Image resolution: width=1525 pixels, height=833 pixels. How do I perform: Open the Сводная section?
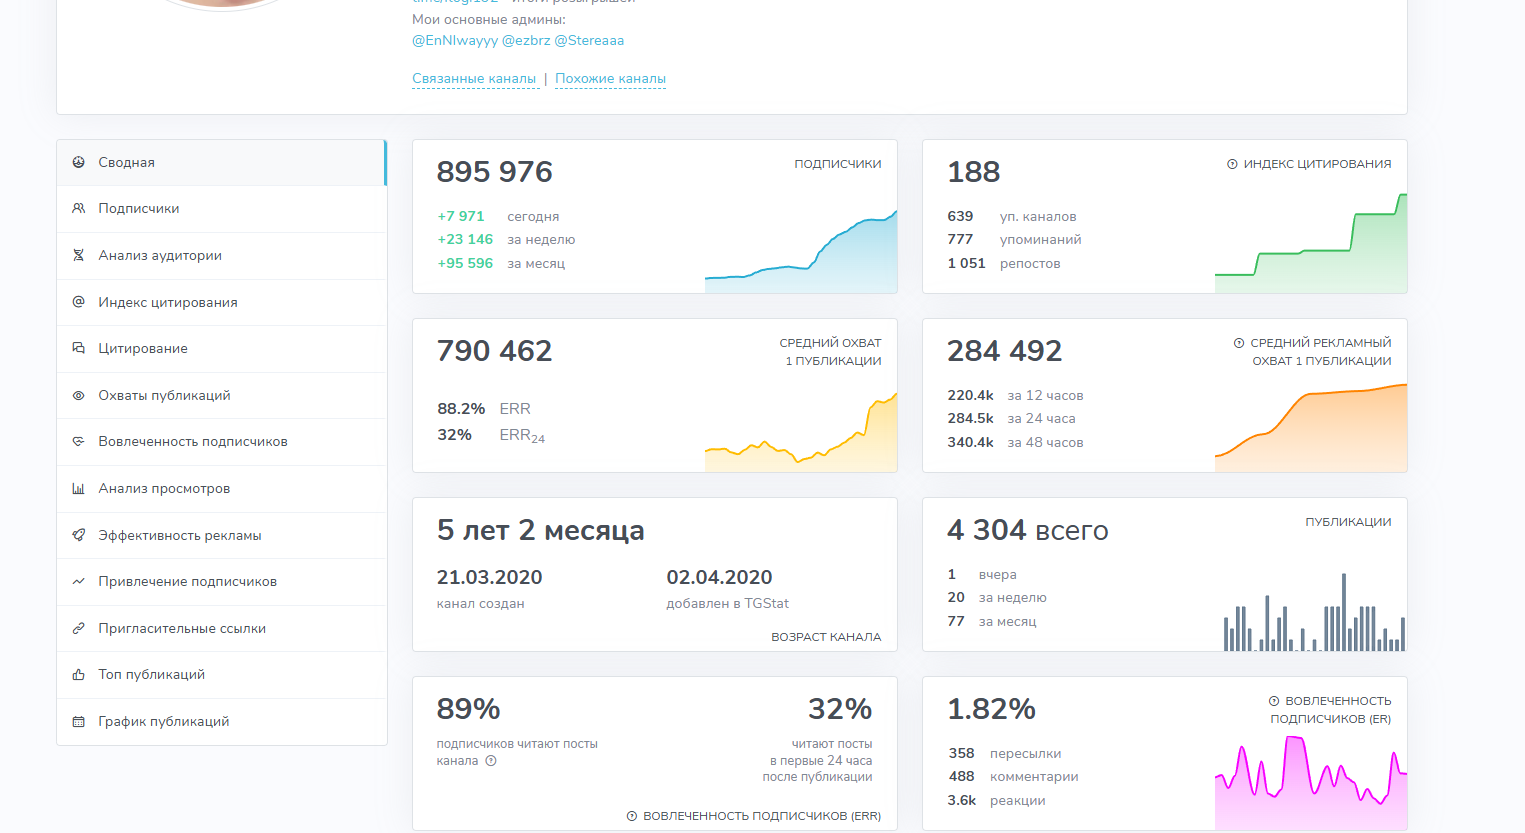click(221, 162)
